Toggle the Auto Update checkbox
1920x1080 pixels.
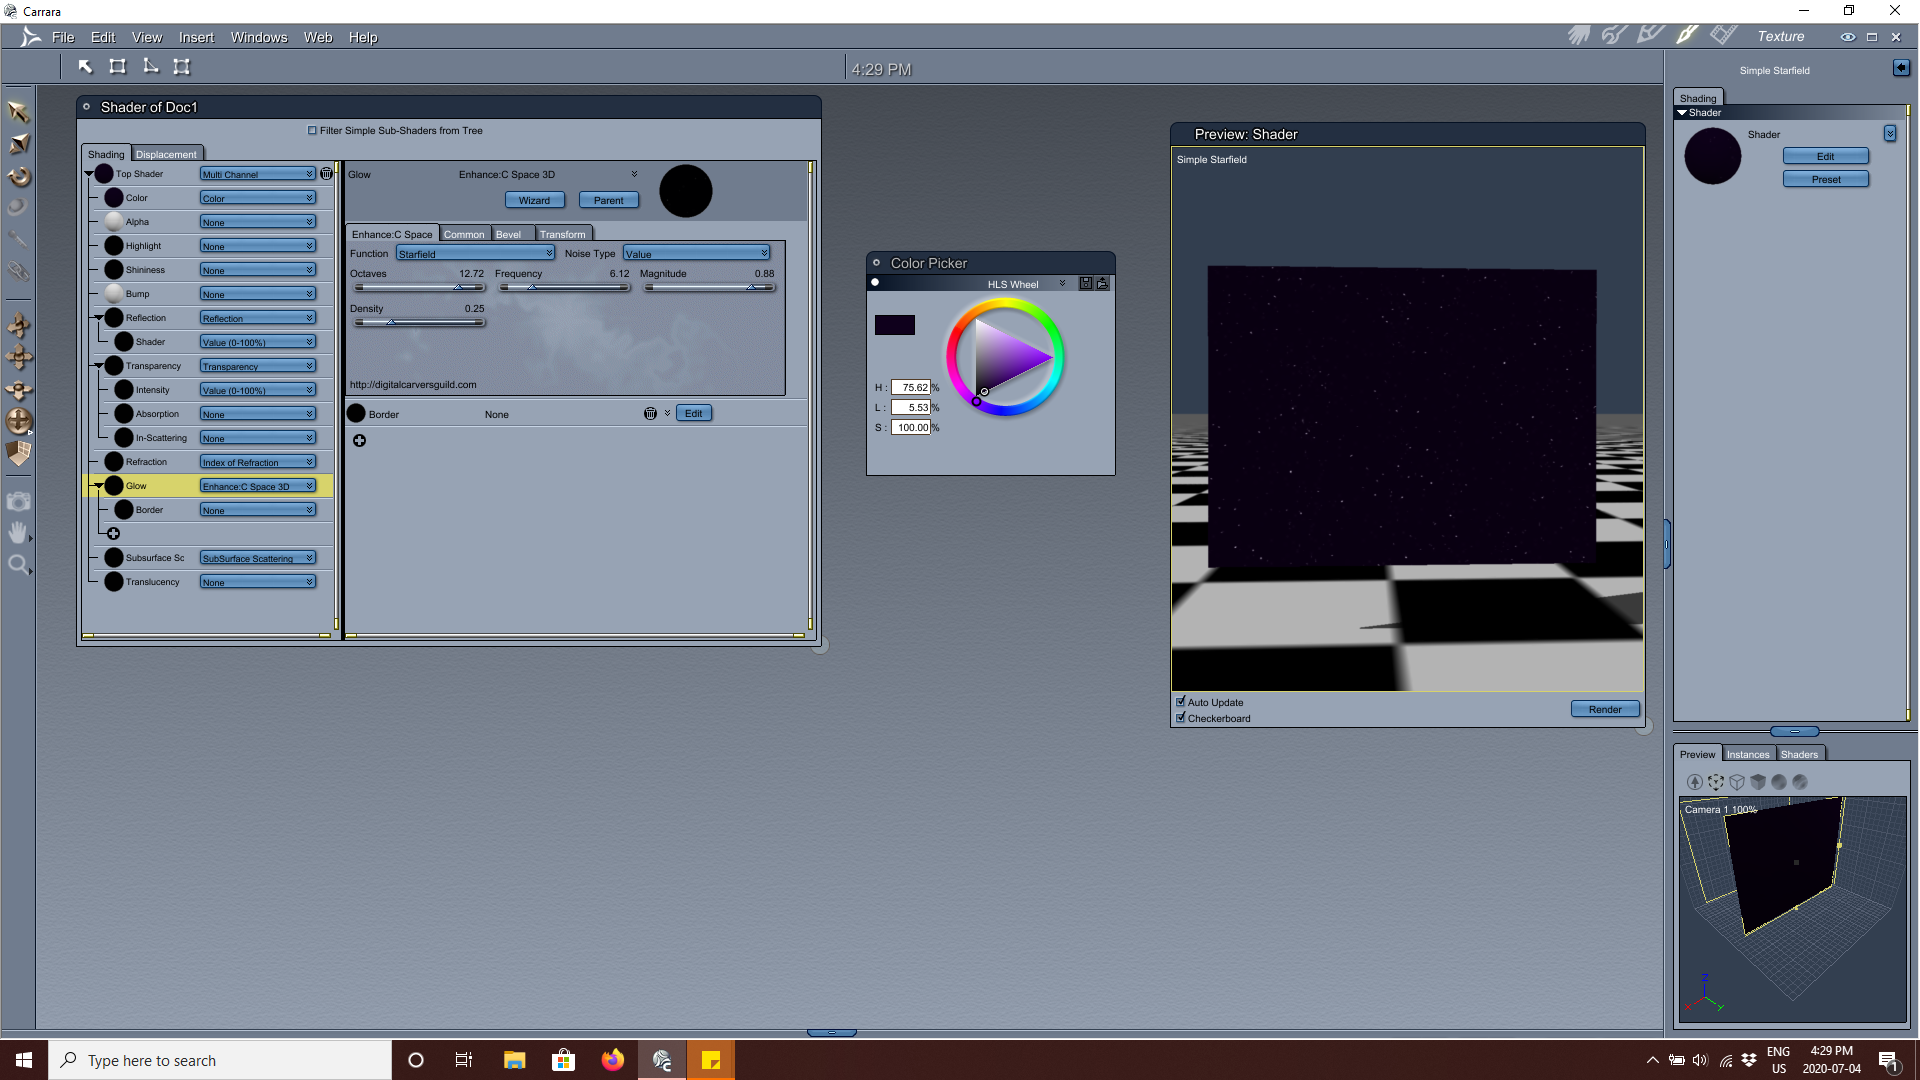tap(1181, 702)
